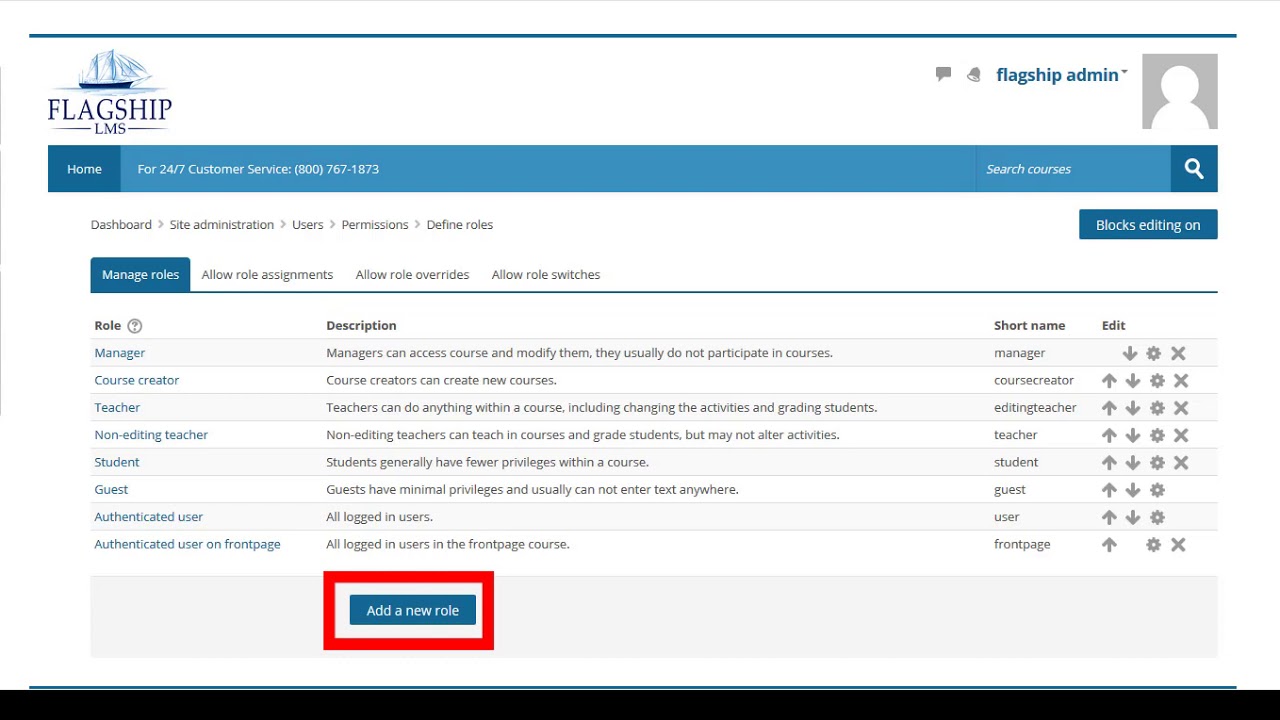Expand the flagship admin user menu

point(1062,75)
